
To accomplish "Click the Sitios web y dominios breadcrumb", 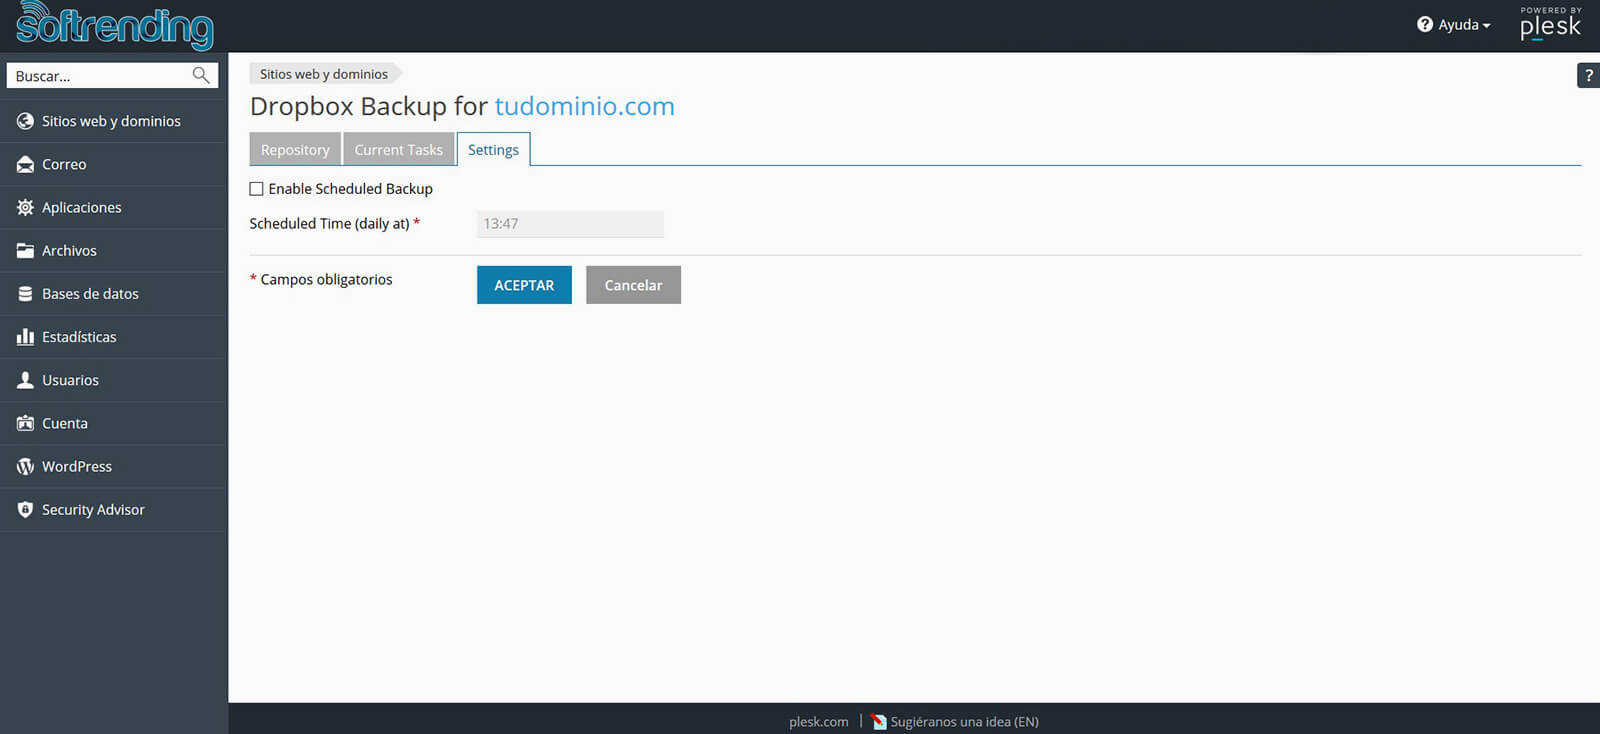I will click(x=324, y=74).
